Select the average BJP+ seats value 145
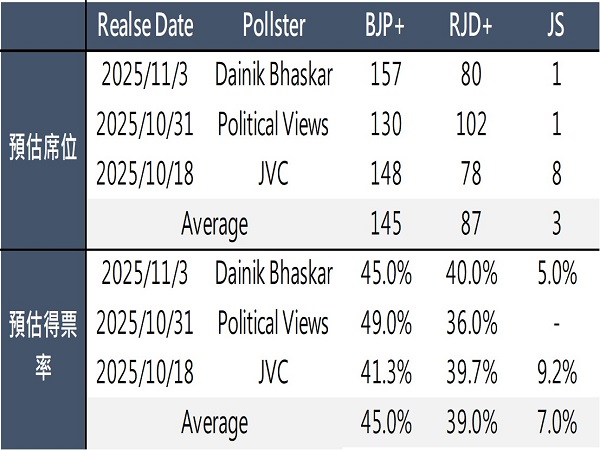Viewport: 600px width, 450px height. [384, 224]
